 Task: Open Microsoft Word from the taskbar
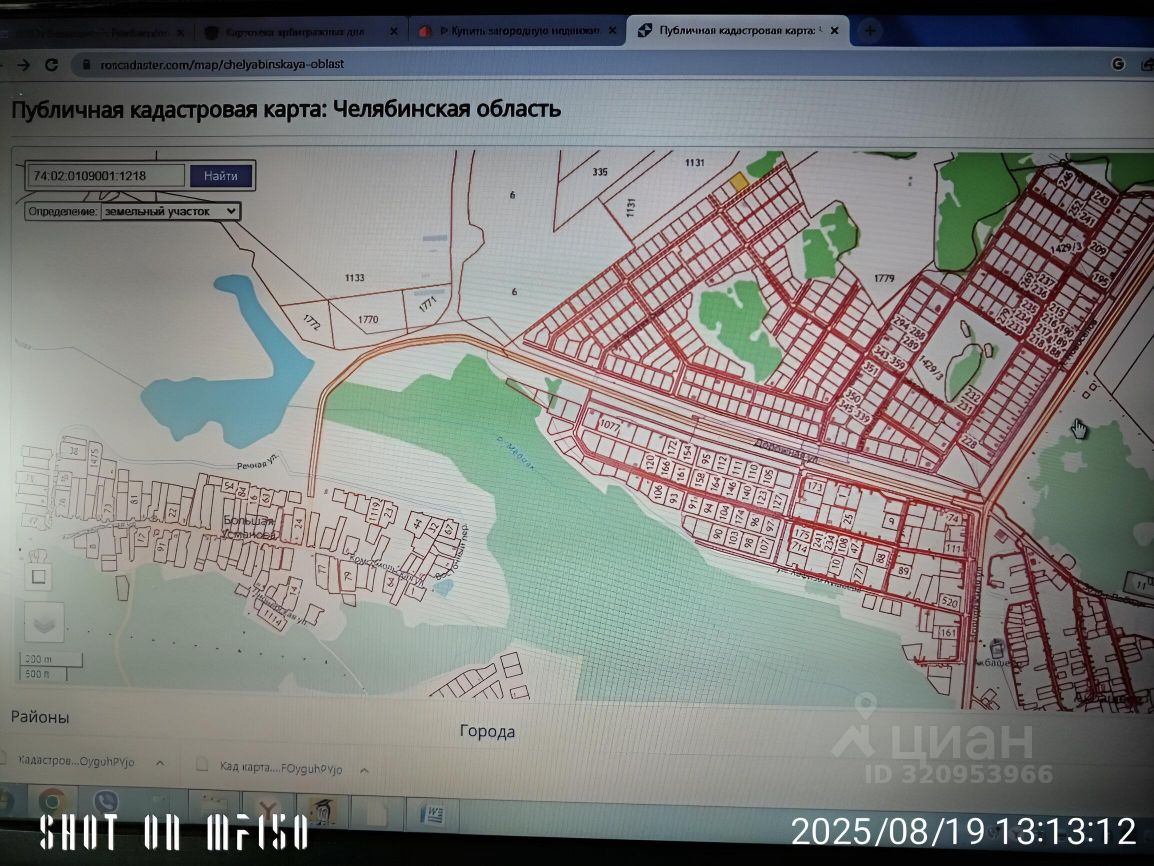tap(435, 814)
